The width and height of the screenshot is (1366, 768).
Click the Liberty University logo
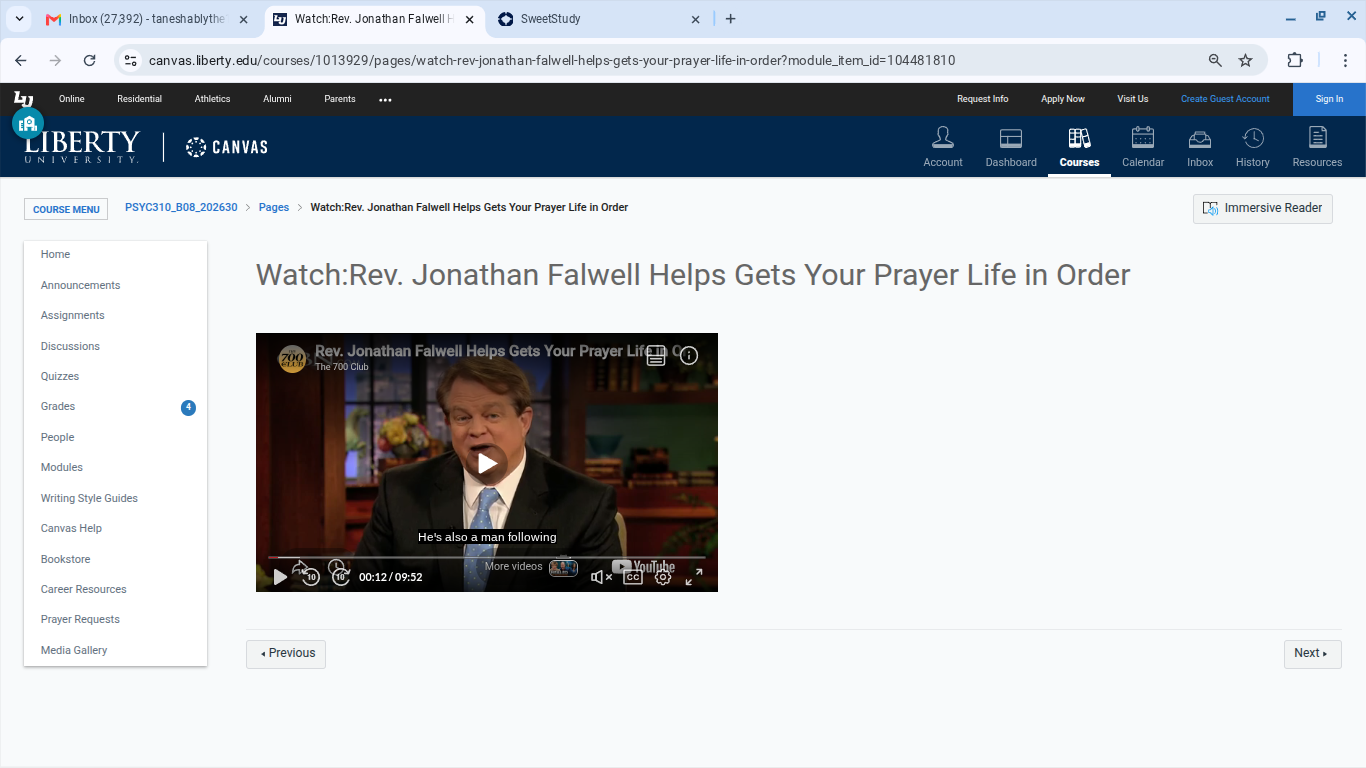click(x=82, y=147)
